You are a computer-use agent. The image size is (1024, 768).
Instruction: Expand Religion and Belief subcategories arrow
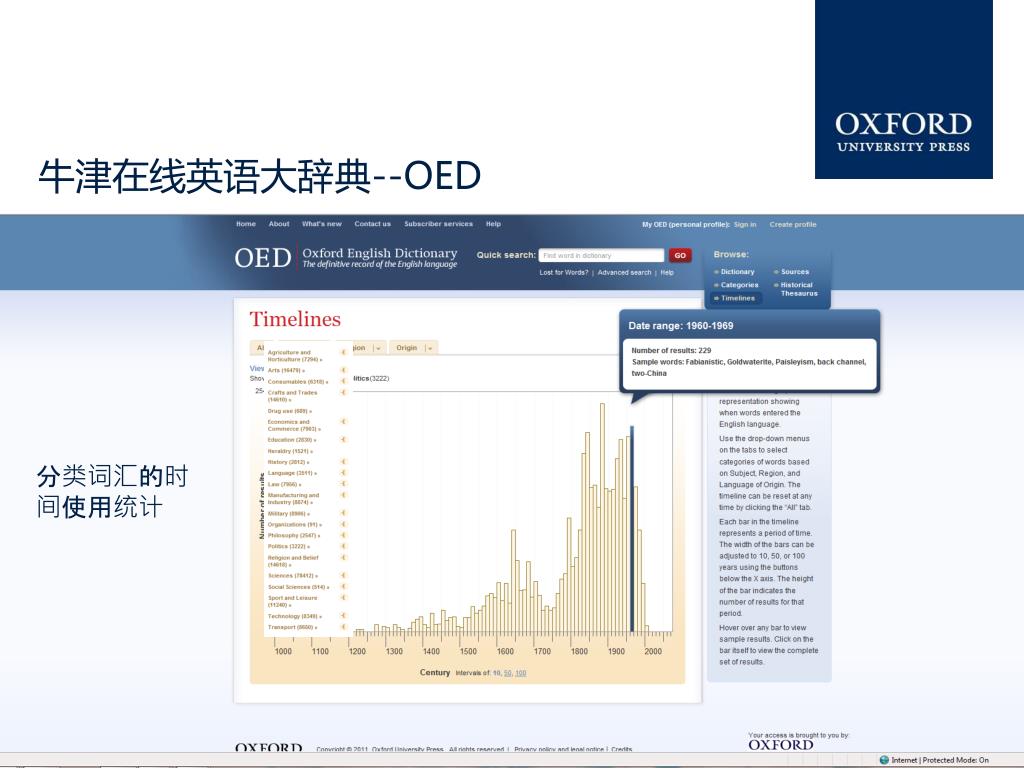tap(344, 558)
